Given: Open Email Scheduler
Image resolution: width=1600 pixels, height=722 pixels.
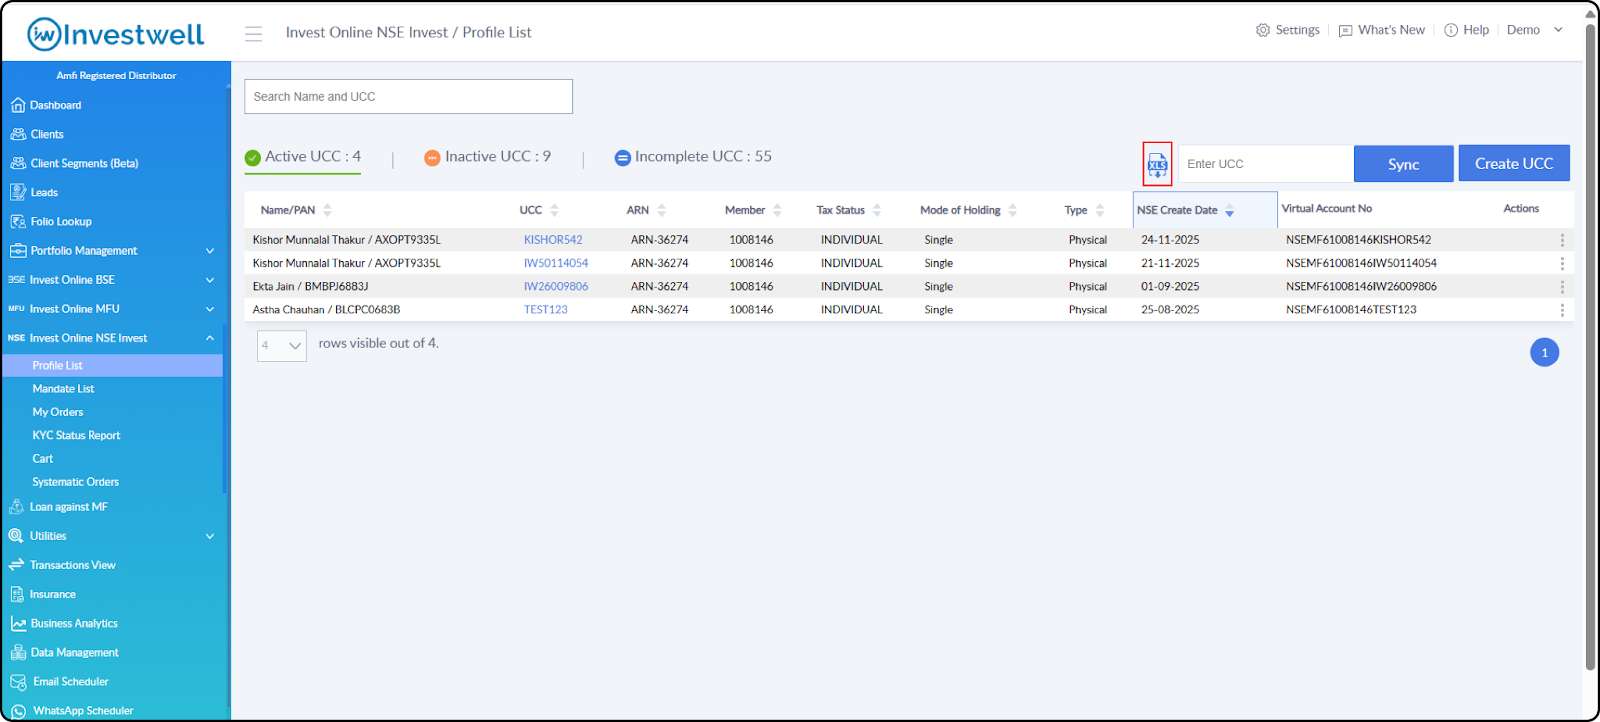Looking at the screenshot, I should click(x=59, y=682).
